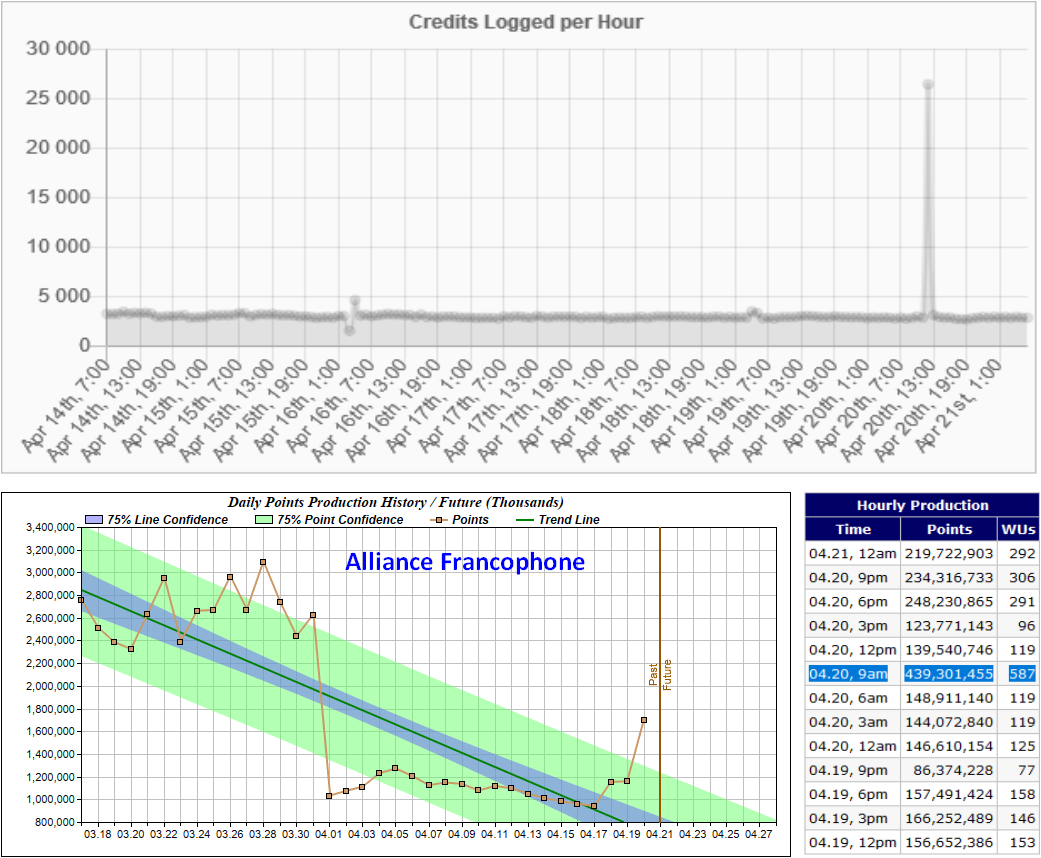Click the Time column header
1041x858 pixels.
click(x=853, y=529)
